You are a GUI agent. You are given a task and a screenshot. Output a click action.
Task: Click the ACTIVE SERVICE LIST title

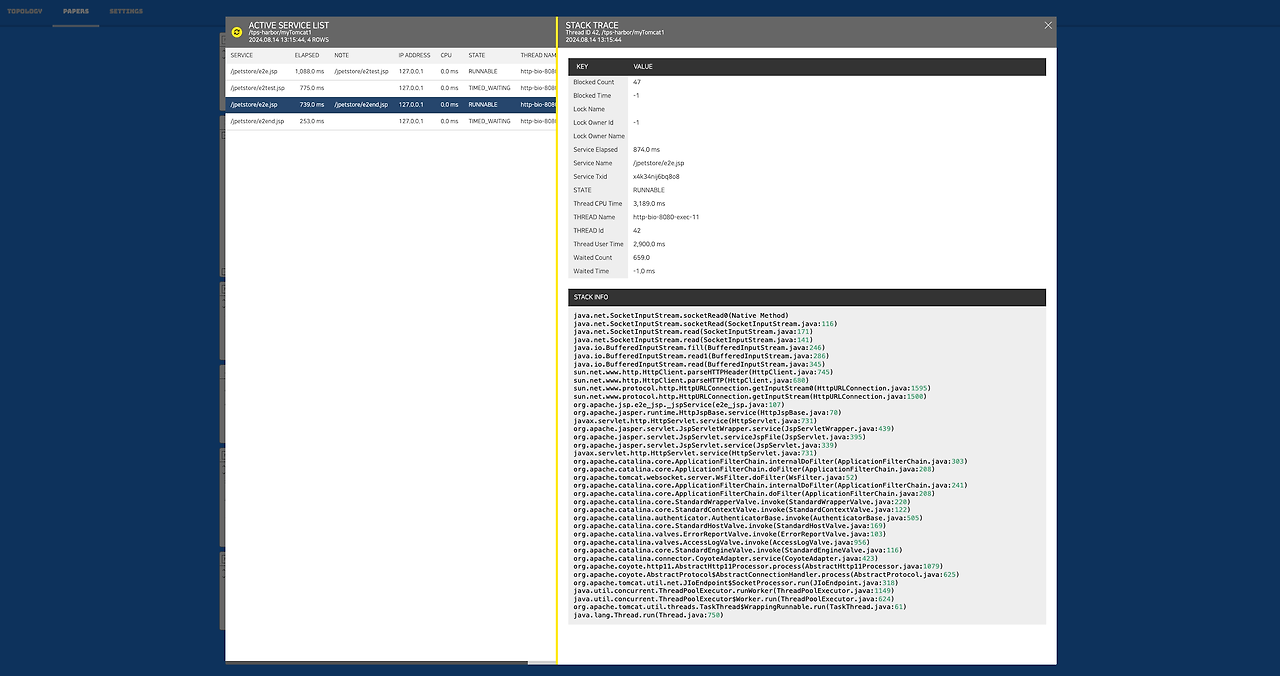(289, 25)
